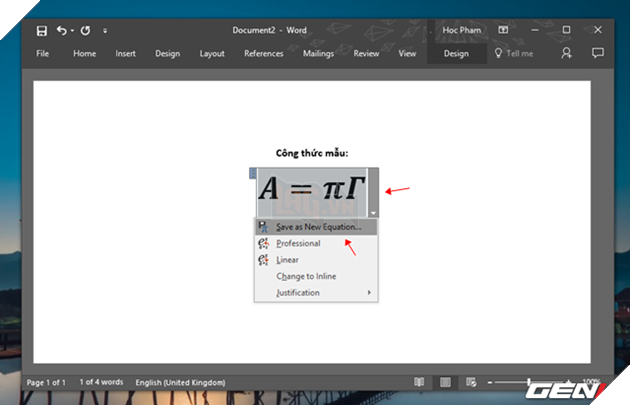Maximize the Word window

tap(566, 30)
